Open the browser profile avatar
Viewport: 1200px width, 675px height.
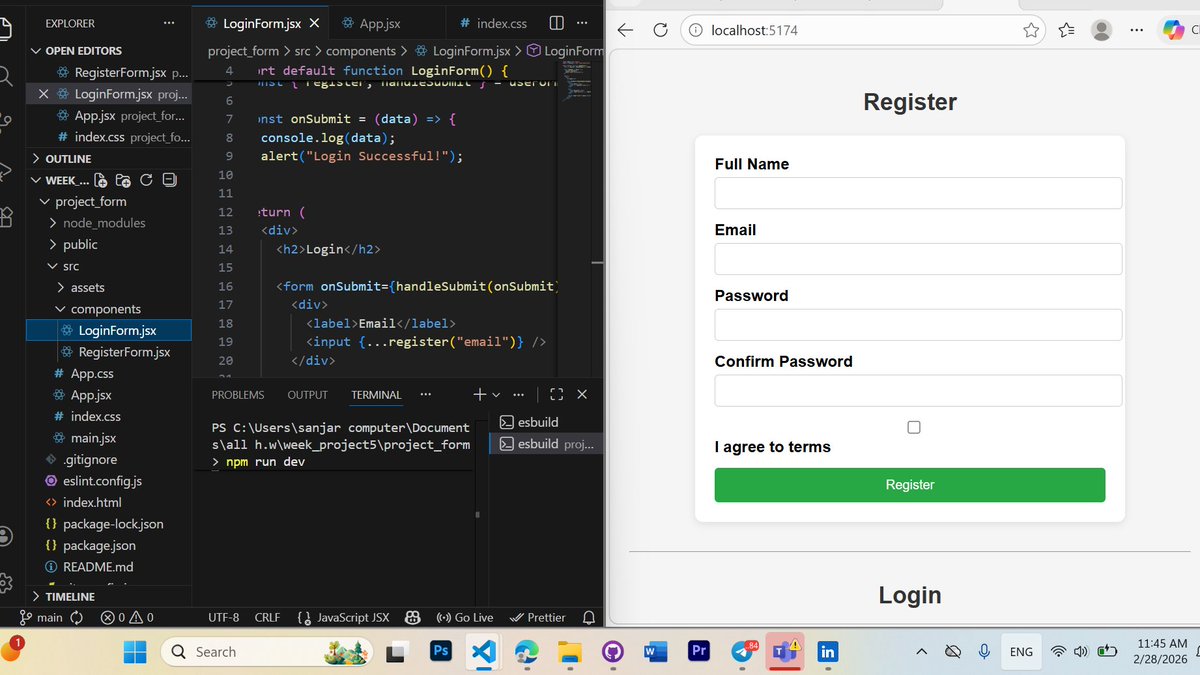1101,30
